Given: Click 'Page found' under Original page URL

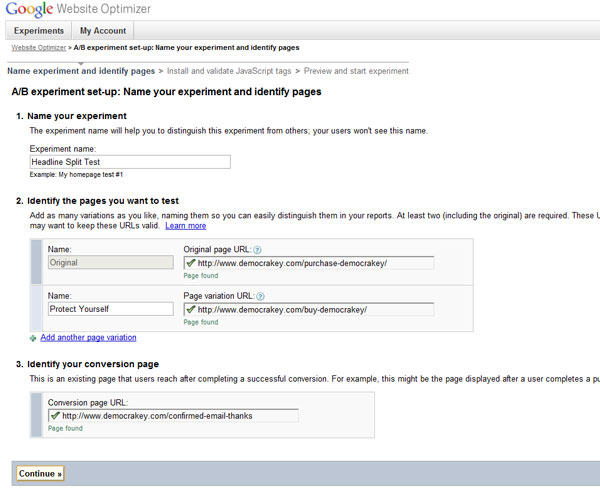Looking at the screenshot, I should click(x=201, y=275).
